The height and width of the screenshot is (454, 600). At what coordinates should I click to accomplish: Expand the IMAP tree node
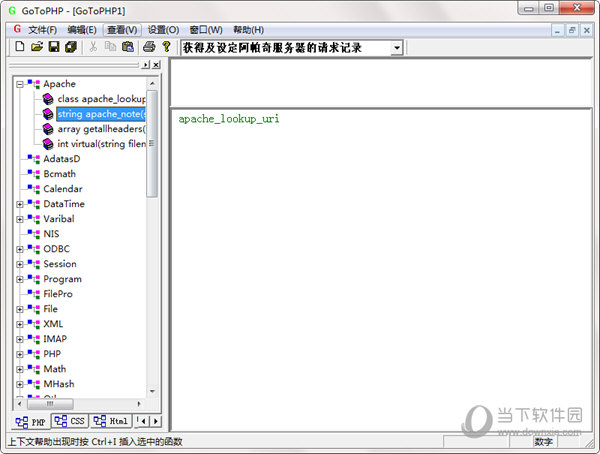pos(20,340)
